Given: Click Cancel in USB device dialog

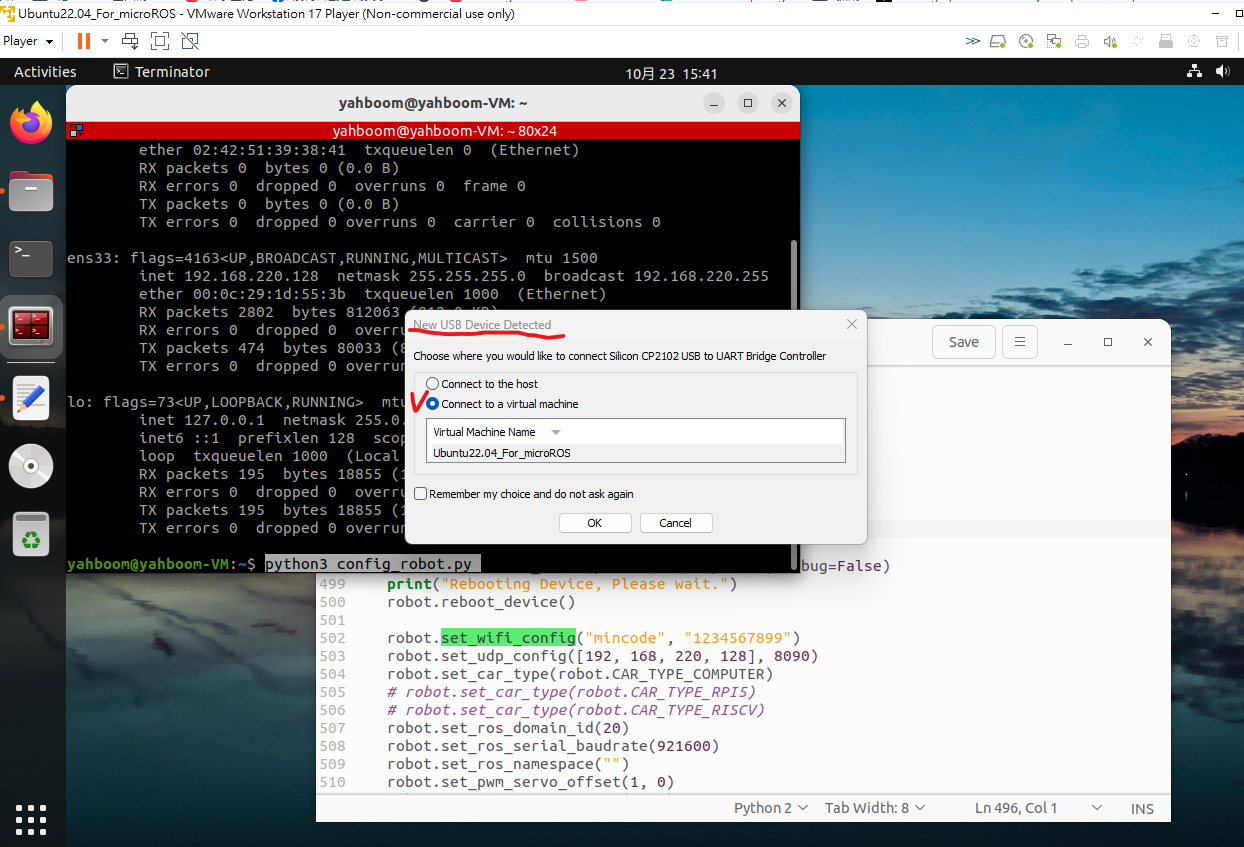Looking at the screenshot, I should click(675, 523).
